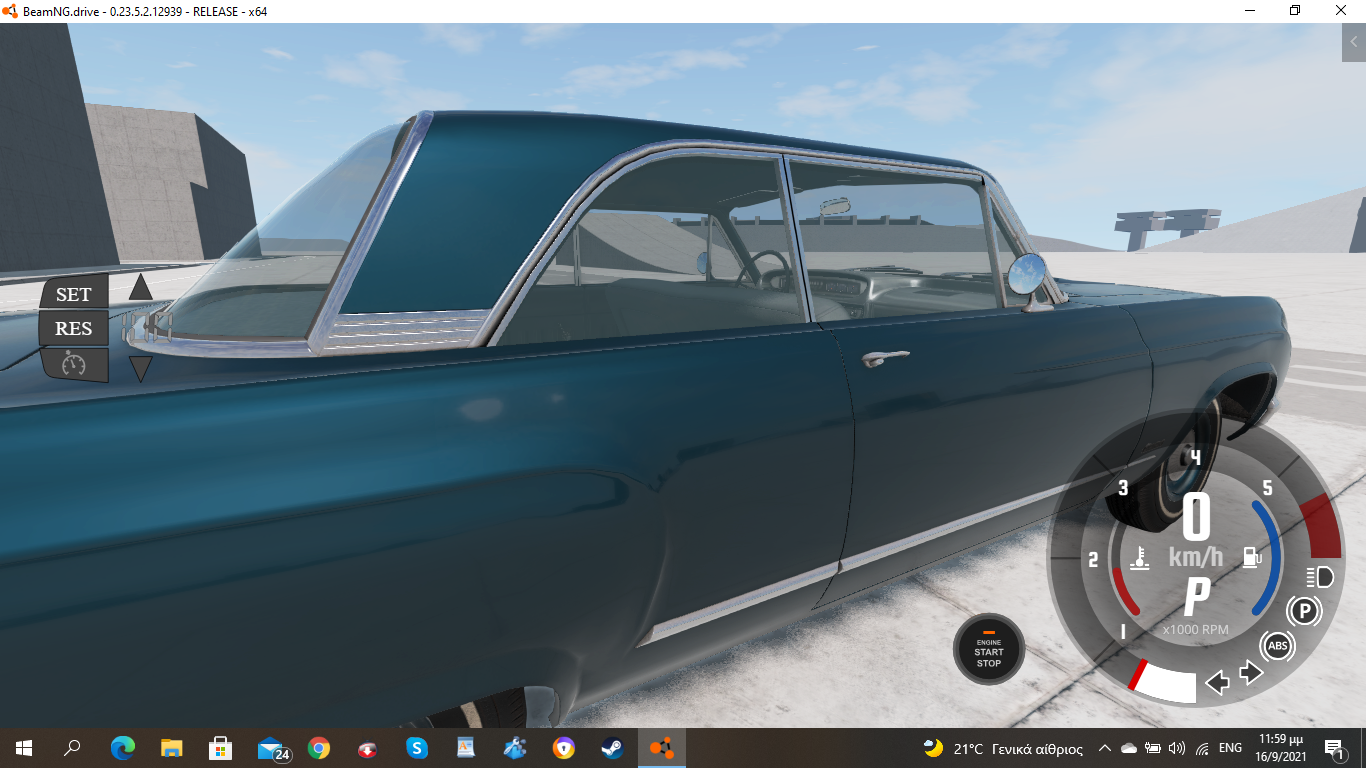Open Windows taskbar search

point(72,748)
